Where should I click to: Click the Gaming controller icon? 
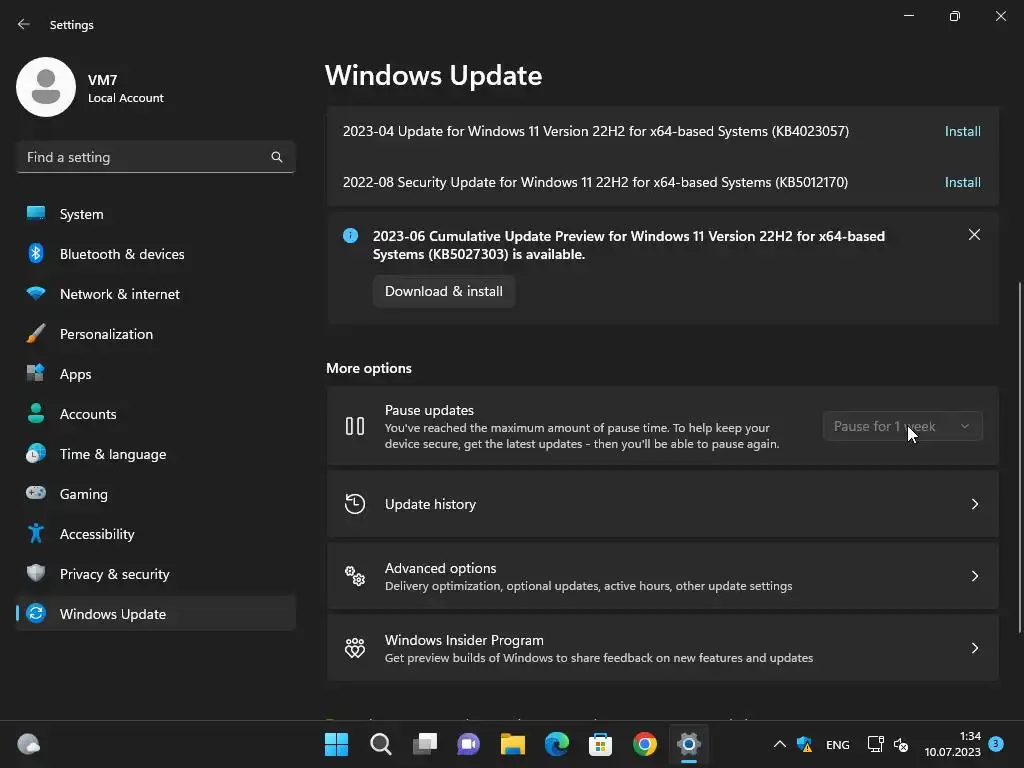point(36,493)
